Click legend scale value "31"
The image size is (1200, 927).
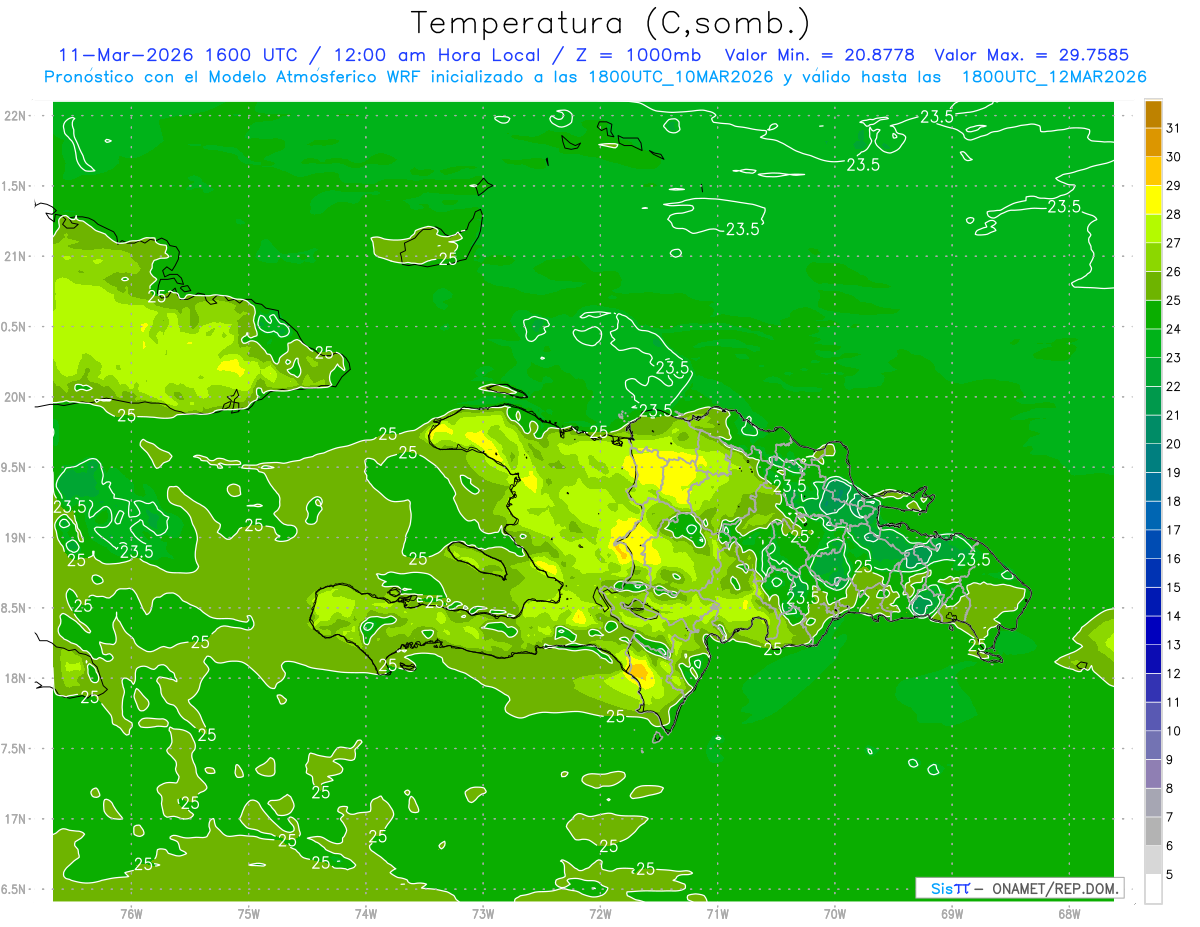[1174, 128]
